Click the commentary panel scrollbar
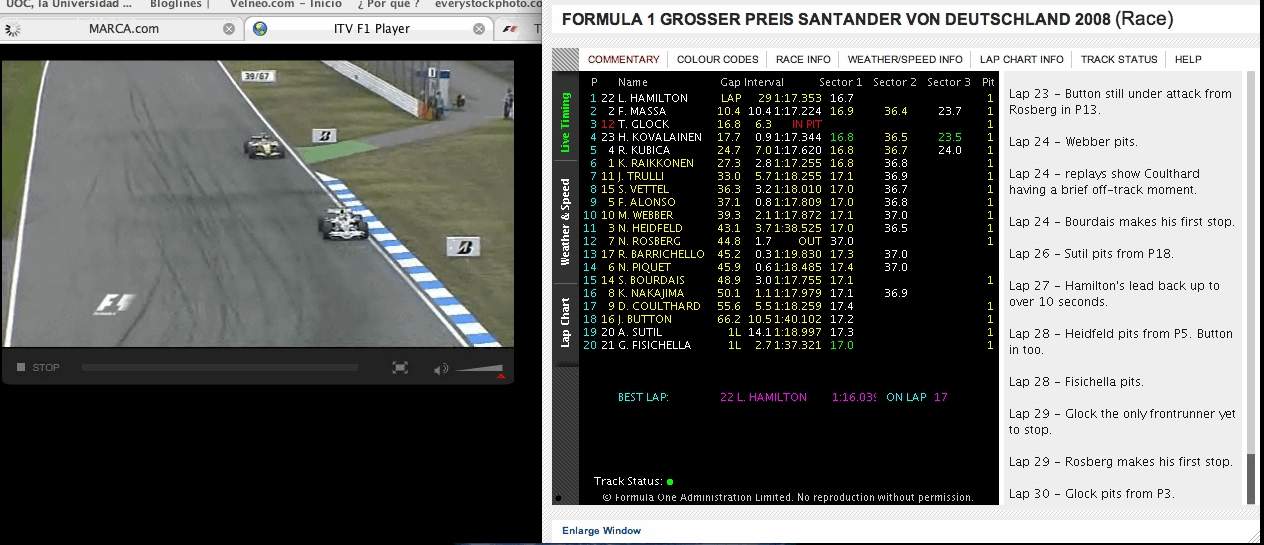1264x545 pixels. pyautogui.click(x=1249, y=480)
